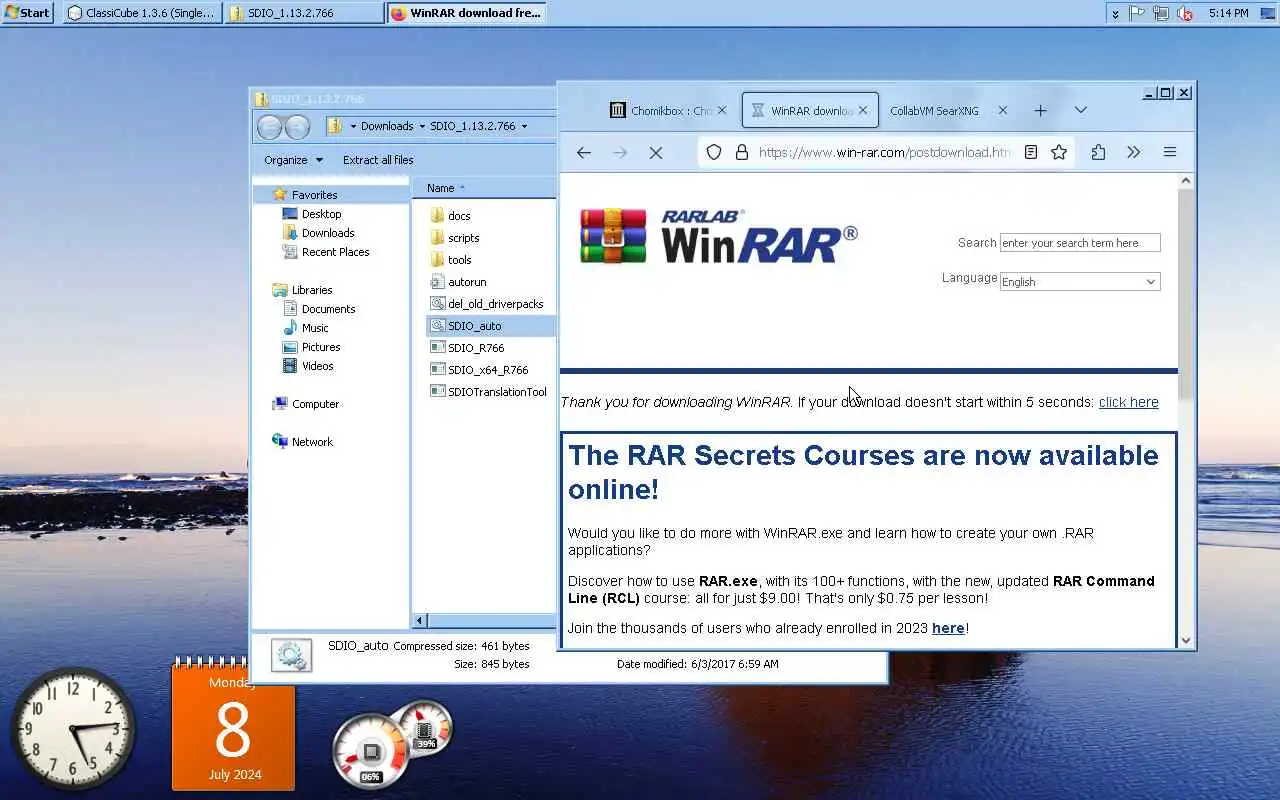Close the Chomikbox tab
This screenshot has height=800, width=1280.
tap(722, 111)
